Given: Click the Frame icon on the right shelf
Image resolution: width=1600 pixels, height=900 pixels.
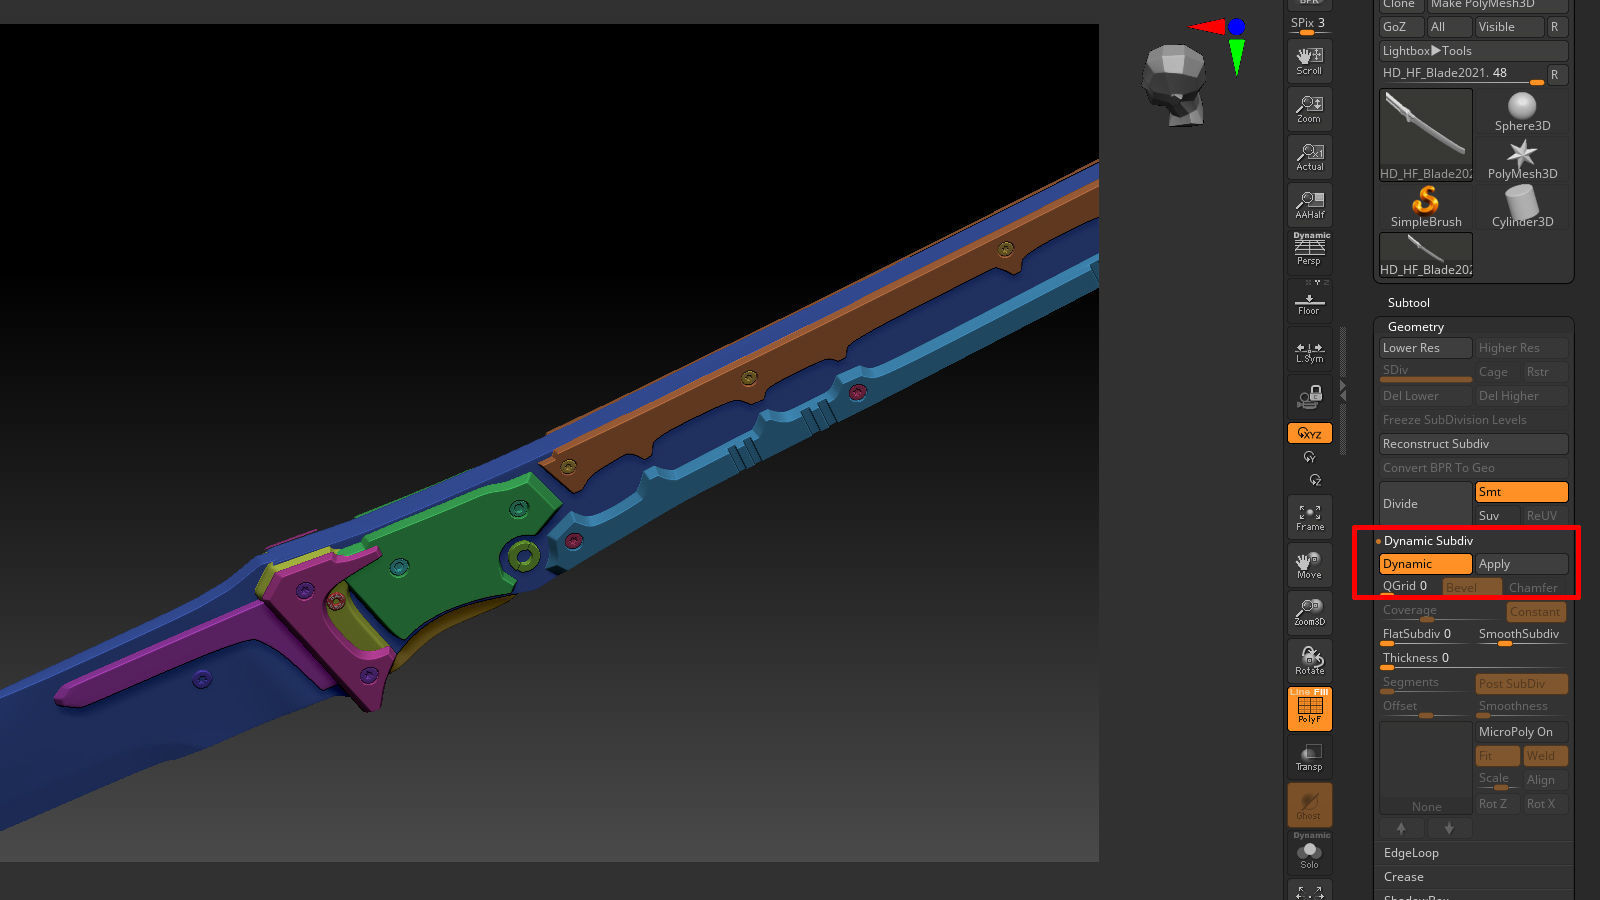Looking at the screenshot, I should coord(1309,516).
